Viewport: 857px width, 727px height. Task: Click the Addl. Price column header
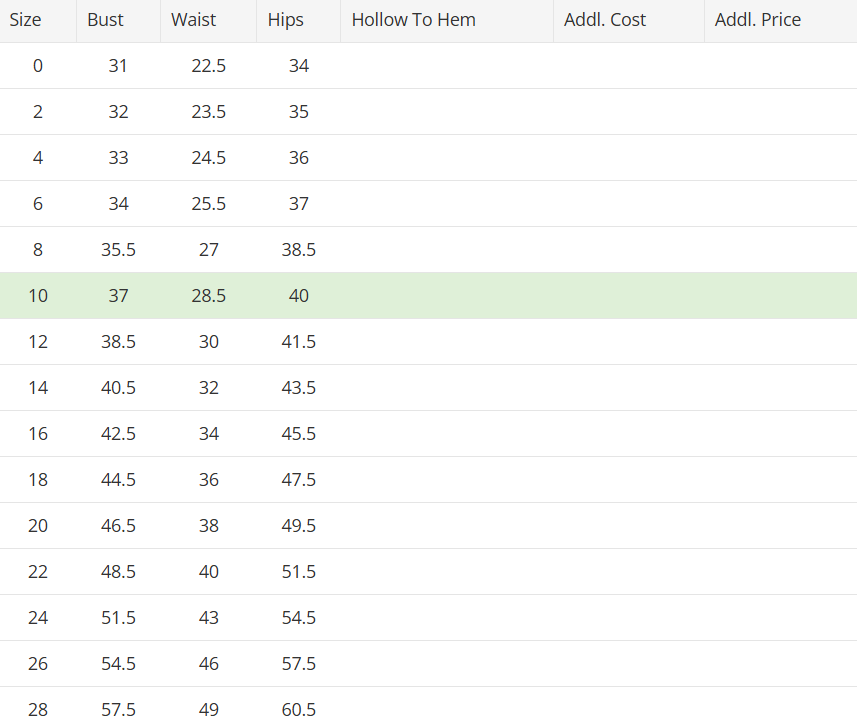[780, 20]
